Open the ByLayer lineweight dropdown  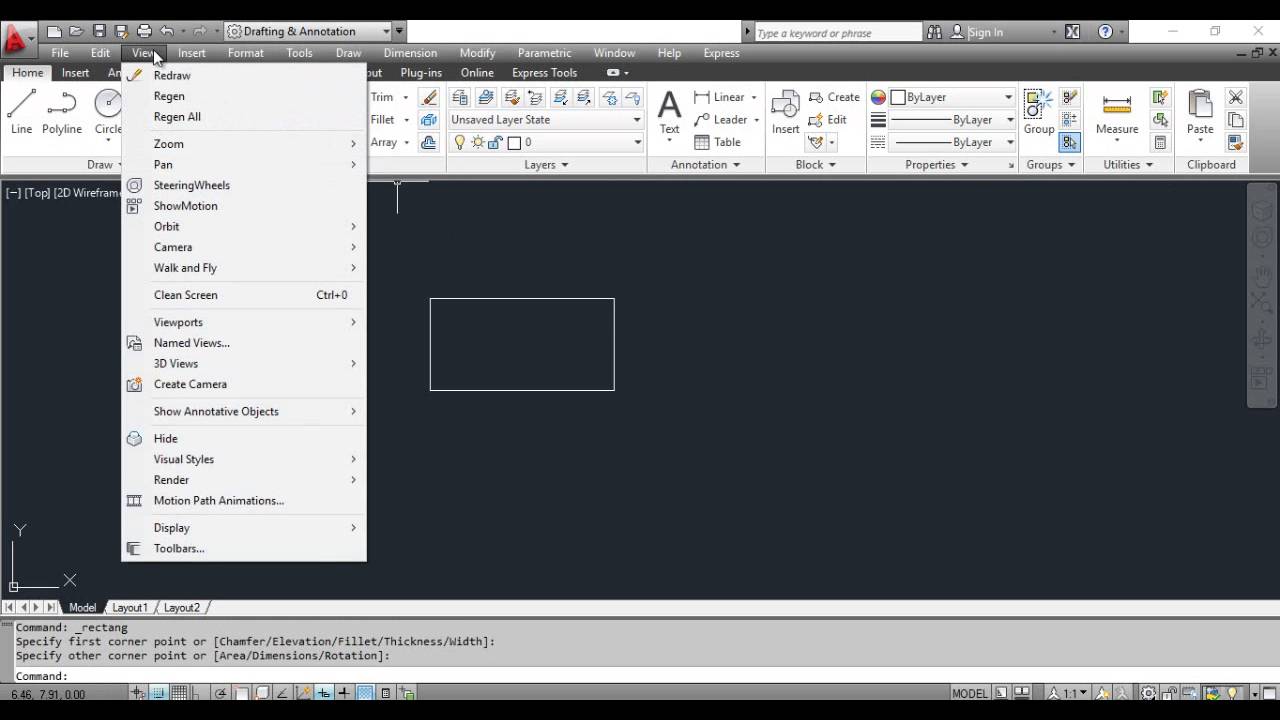coord(953,120)
